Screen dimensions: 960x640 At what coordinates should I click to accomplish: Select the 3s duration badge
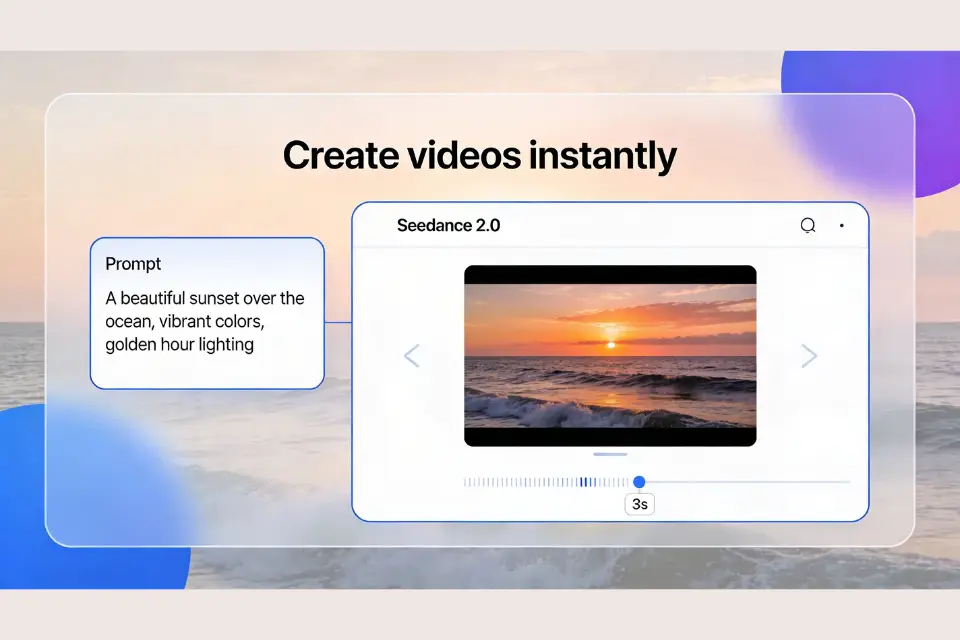pyautogui.click(x=639, y=504)
